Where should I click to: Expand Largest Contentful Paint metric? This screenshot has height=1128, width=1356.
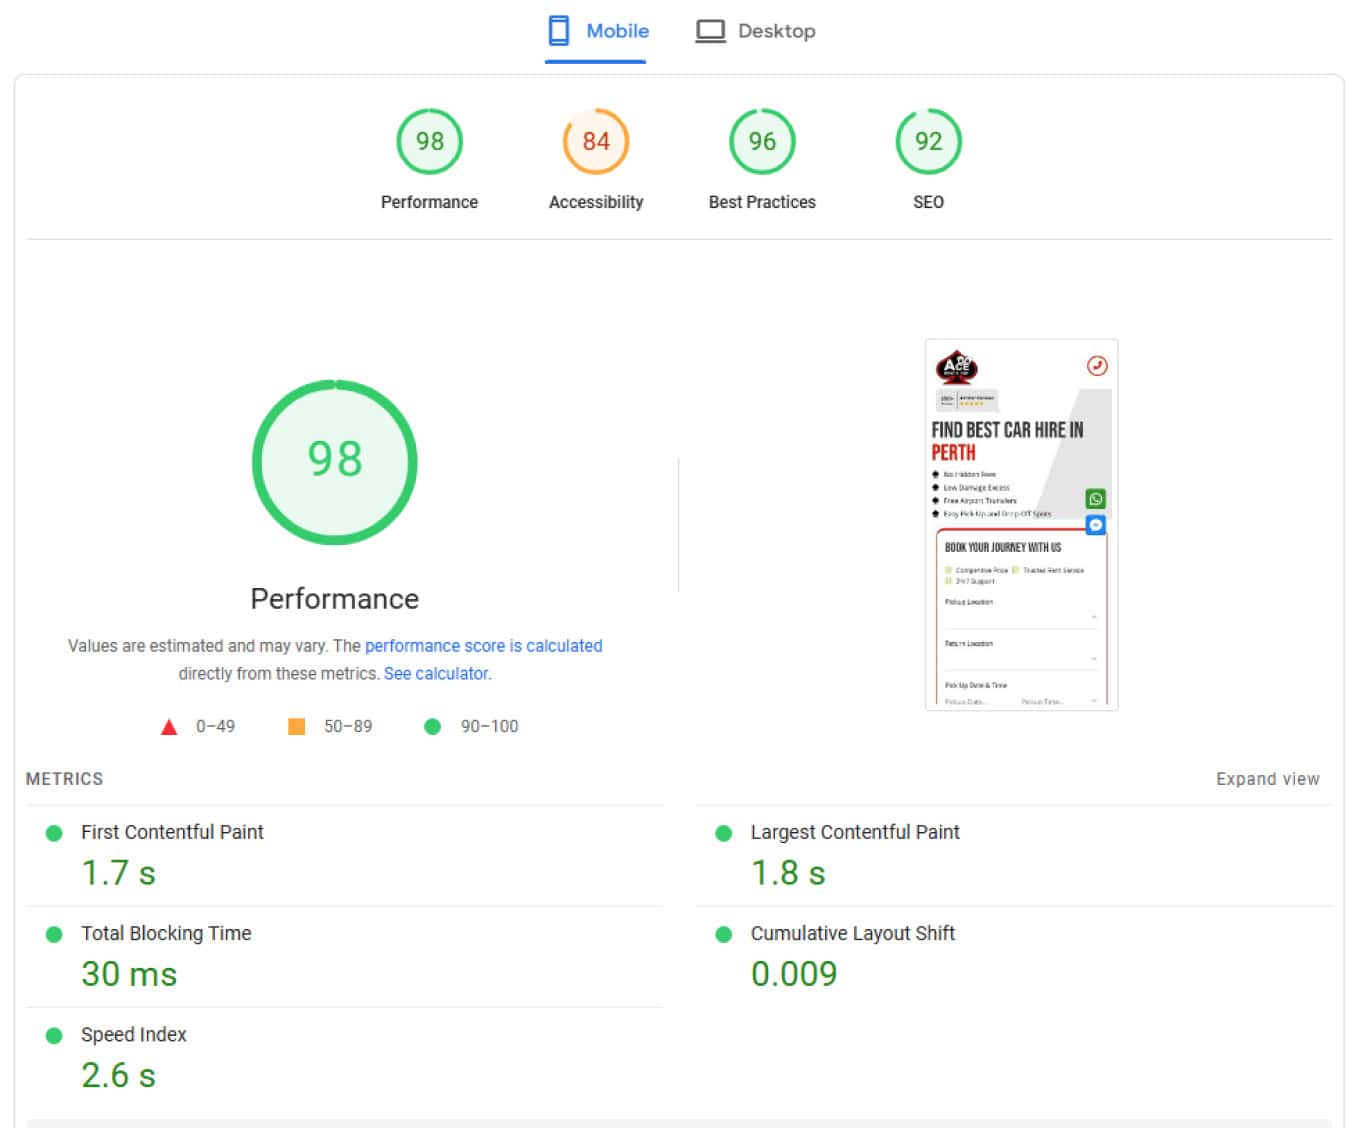854,832
